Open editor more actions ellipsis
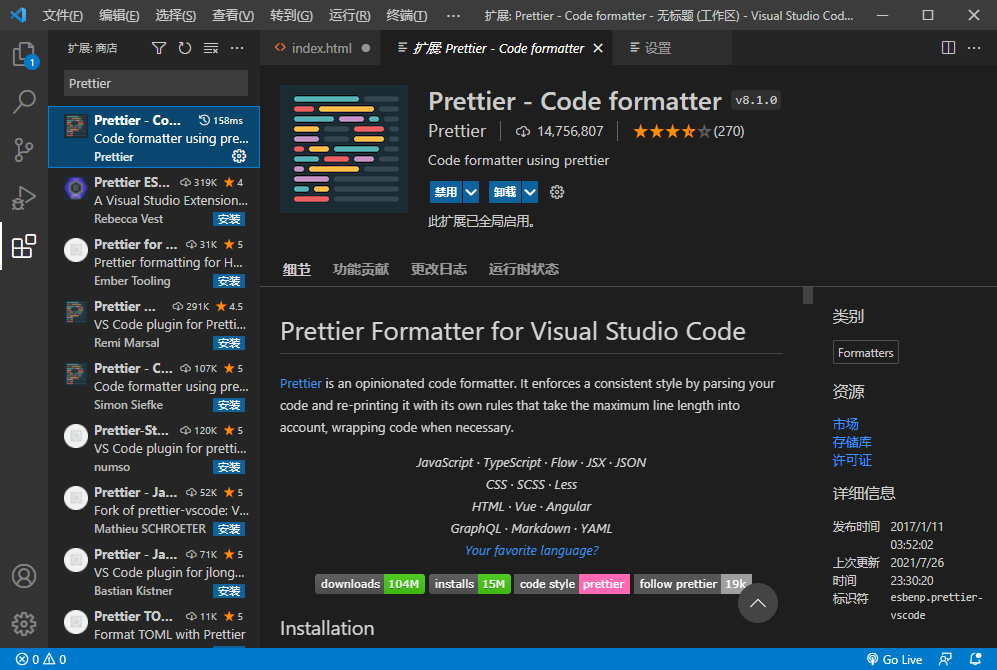997x670 pixels. click(x=974, y=48)
